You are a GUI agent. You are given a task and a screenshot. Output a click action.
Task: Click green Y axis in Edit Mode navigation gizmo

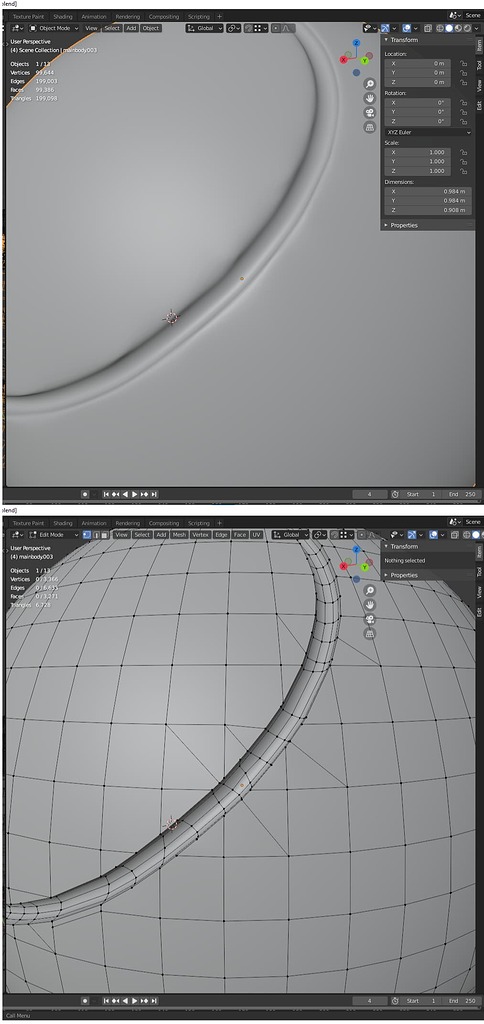tap(364, 568)
